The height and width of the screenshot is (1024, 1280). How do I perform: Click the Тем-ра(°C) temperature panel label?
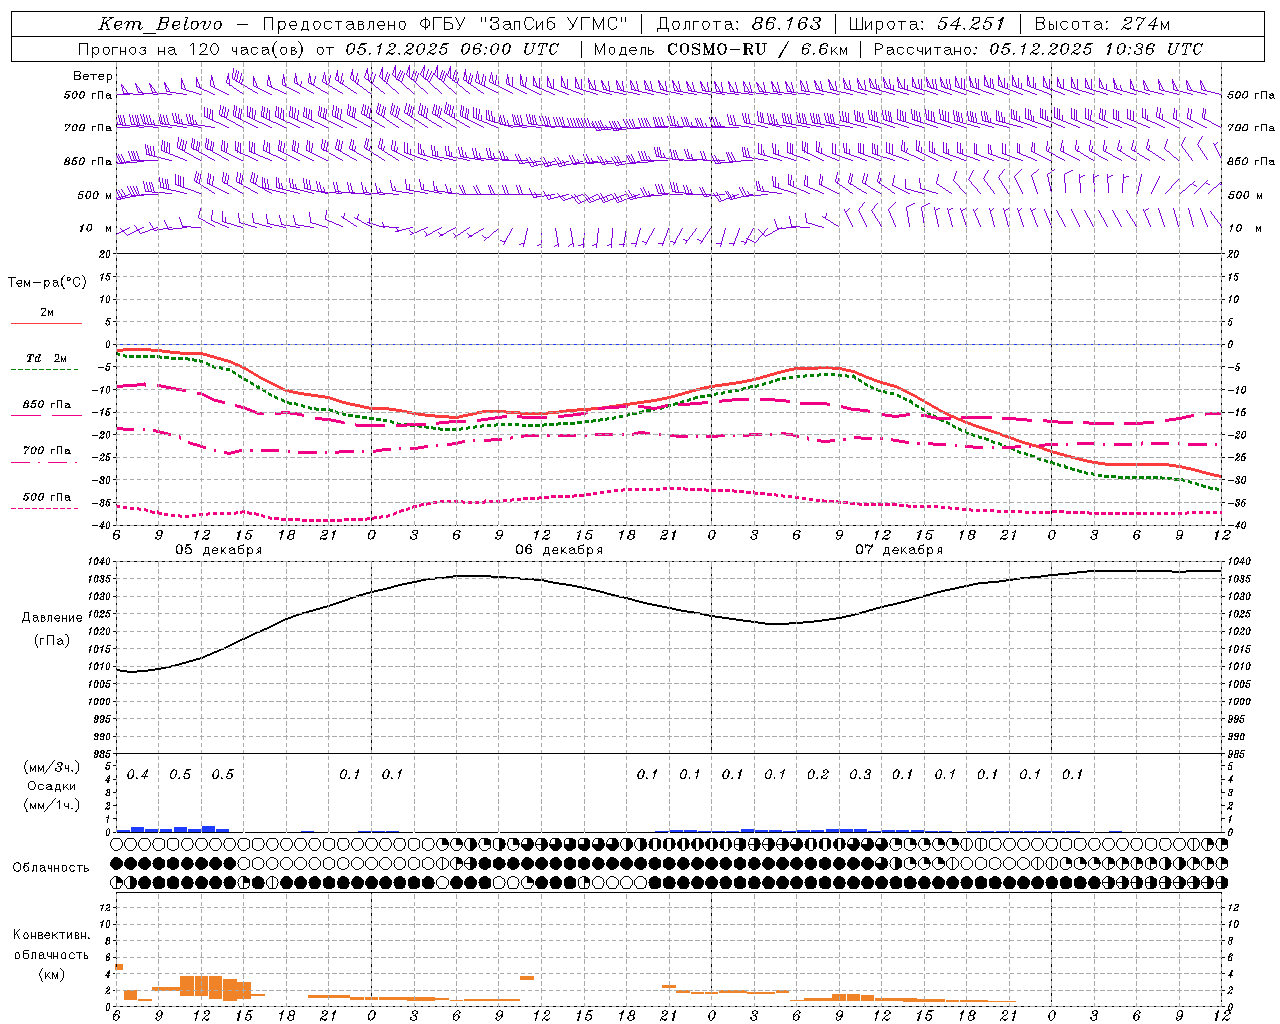47,282
